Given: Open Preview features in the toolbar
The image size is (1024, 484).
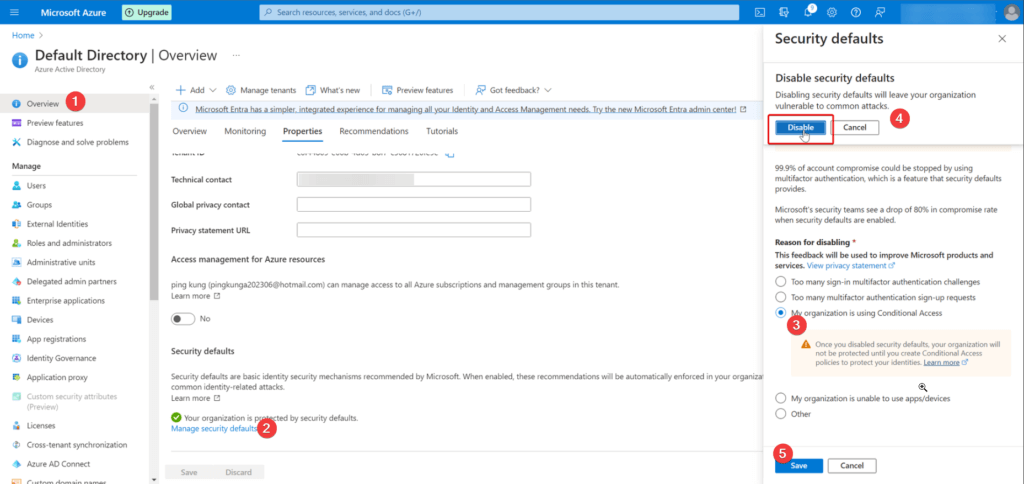Looking at the screenshot, I should (417, 90).
